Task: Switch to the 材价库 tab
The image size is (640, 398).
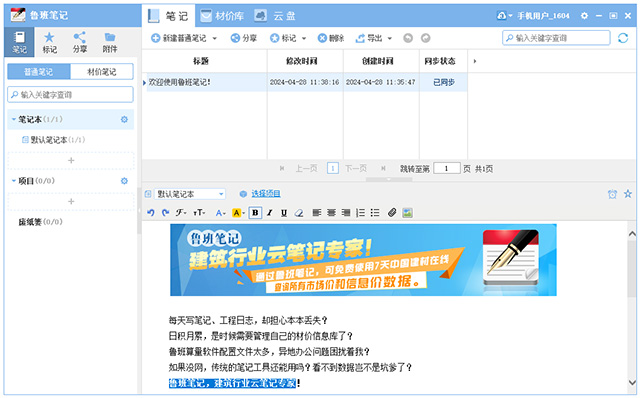Action: pyautogui.click(x=222, y=16)
